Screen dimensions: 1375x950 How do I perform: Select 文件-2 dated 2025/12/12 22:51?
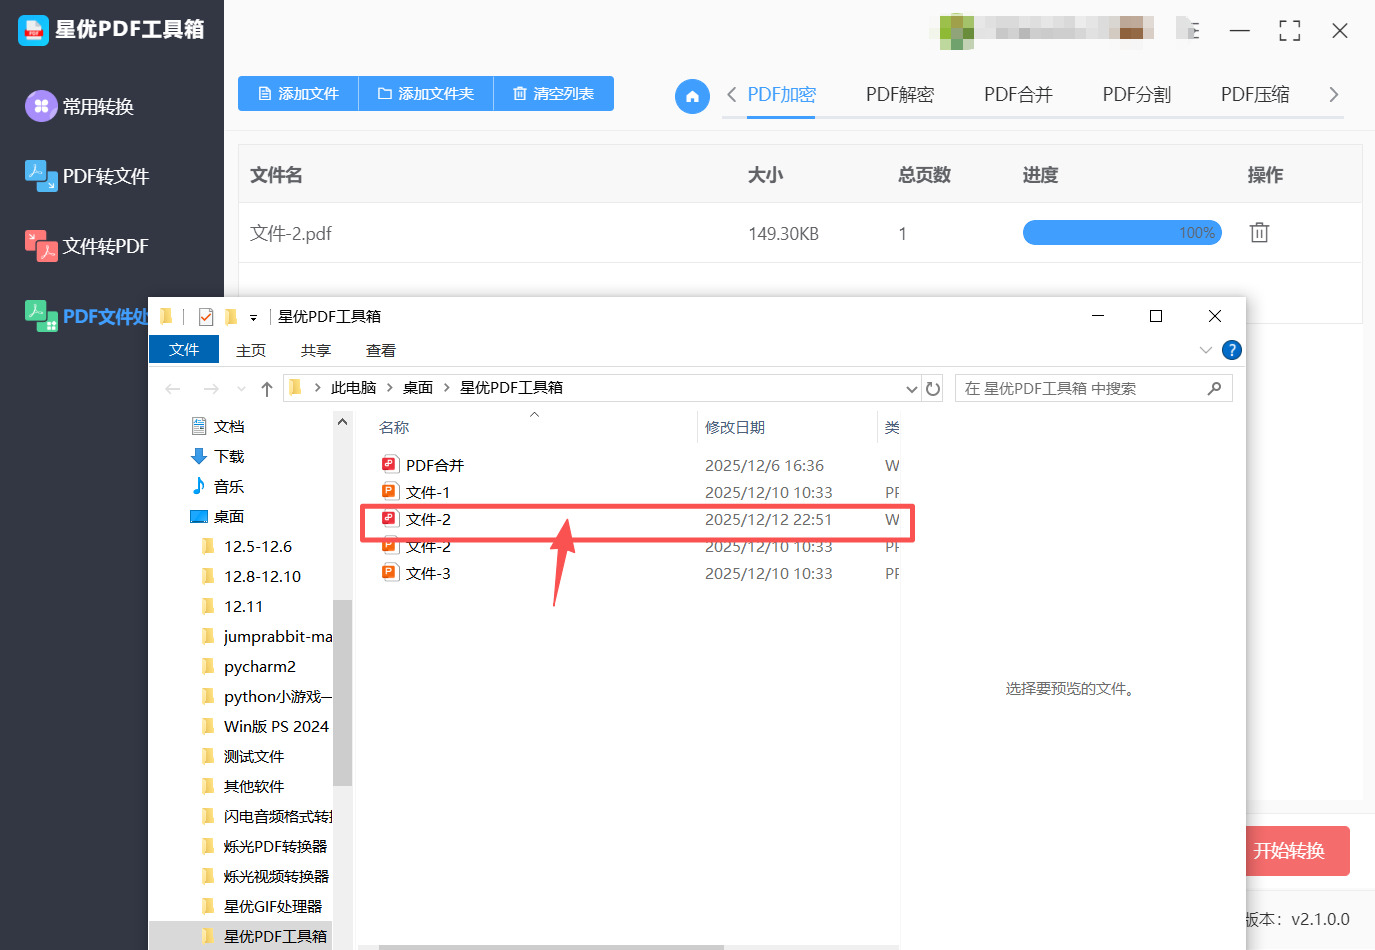coord(637,520)
